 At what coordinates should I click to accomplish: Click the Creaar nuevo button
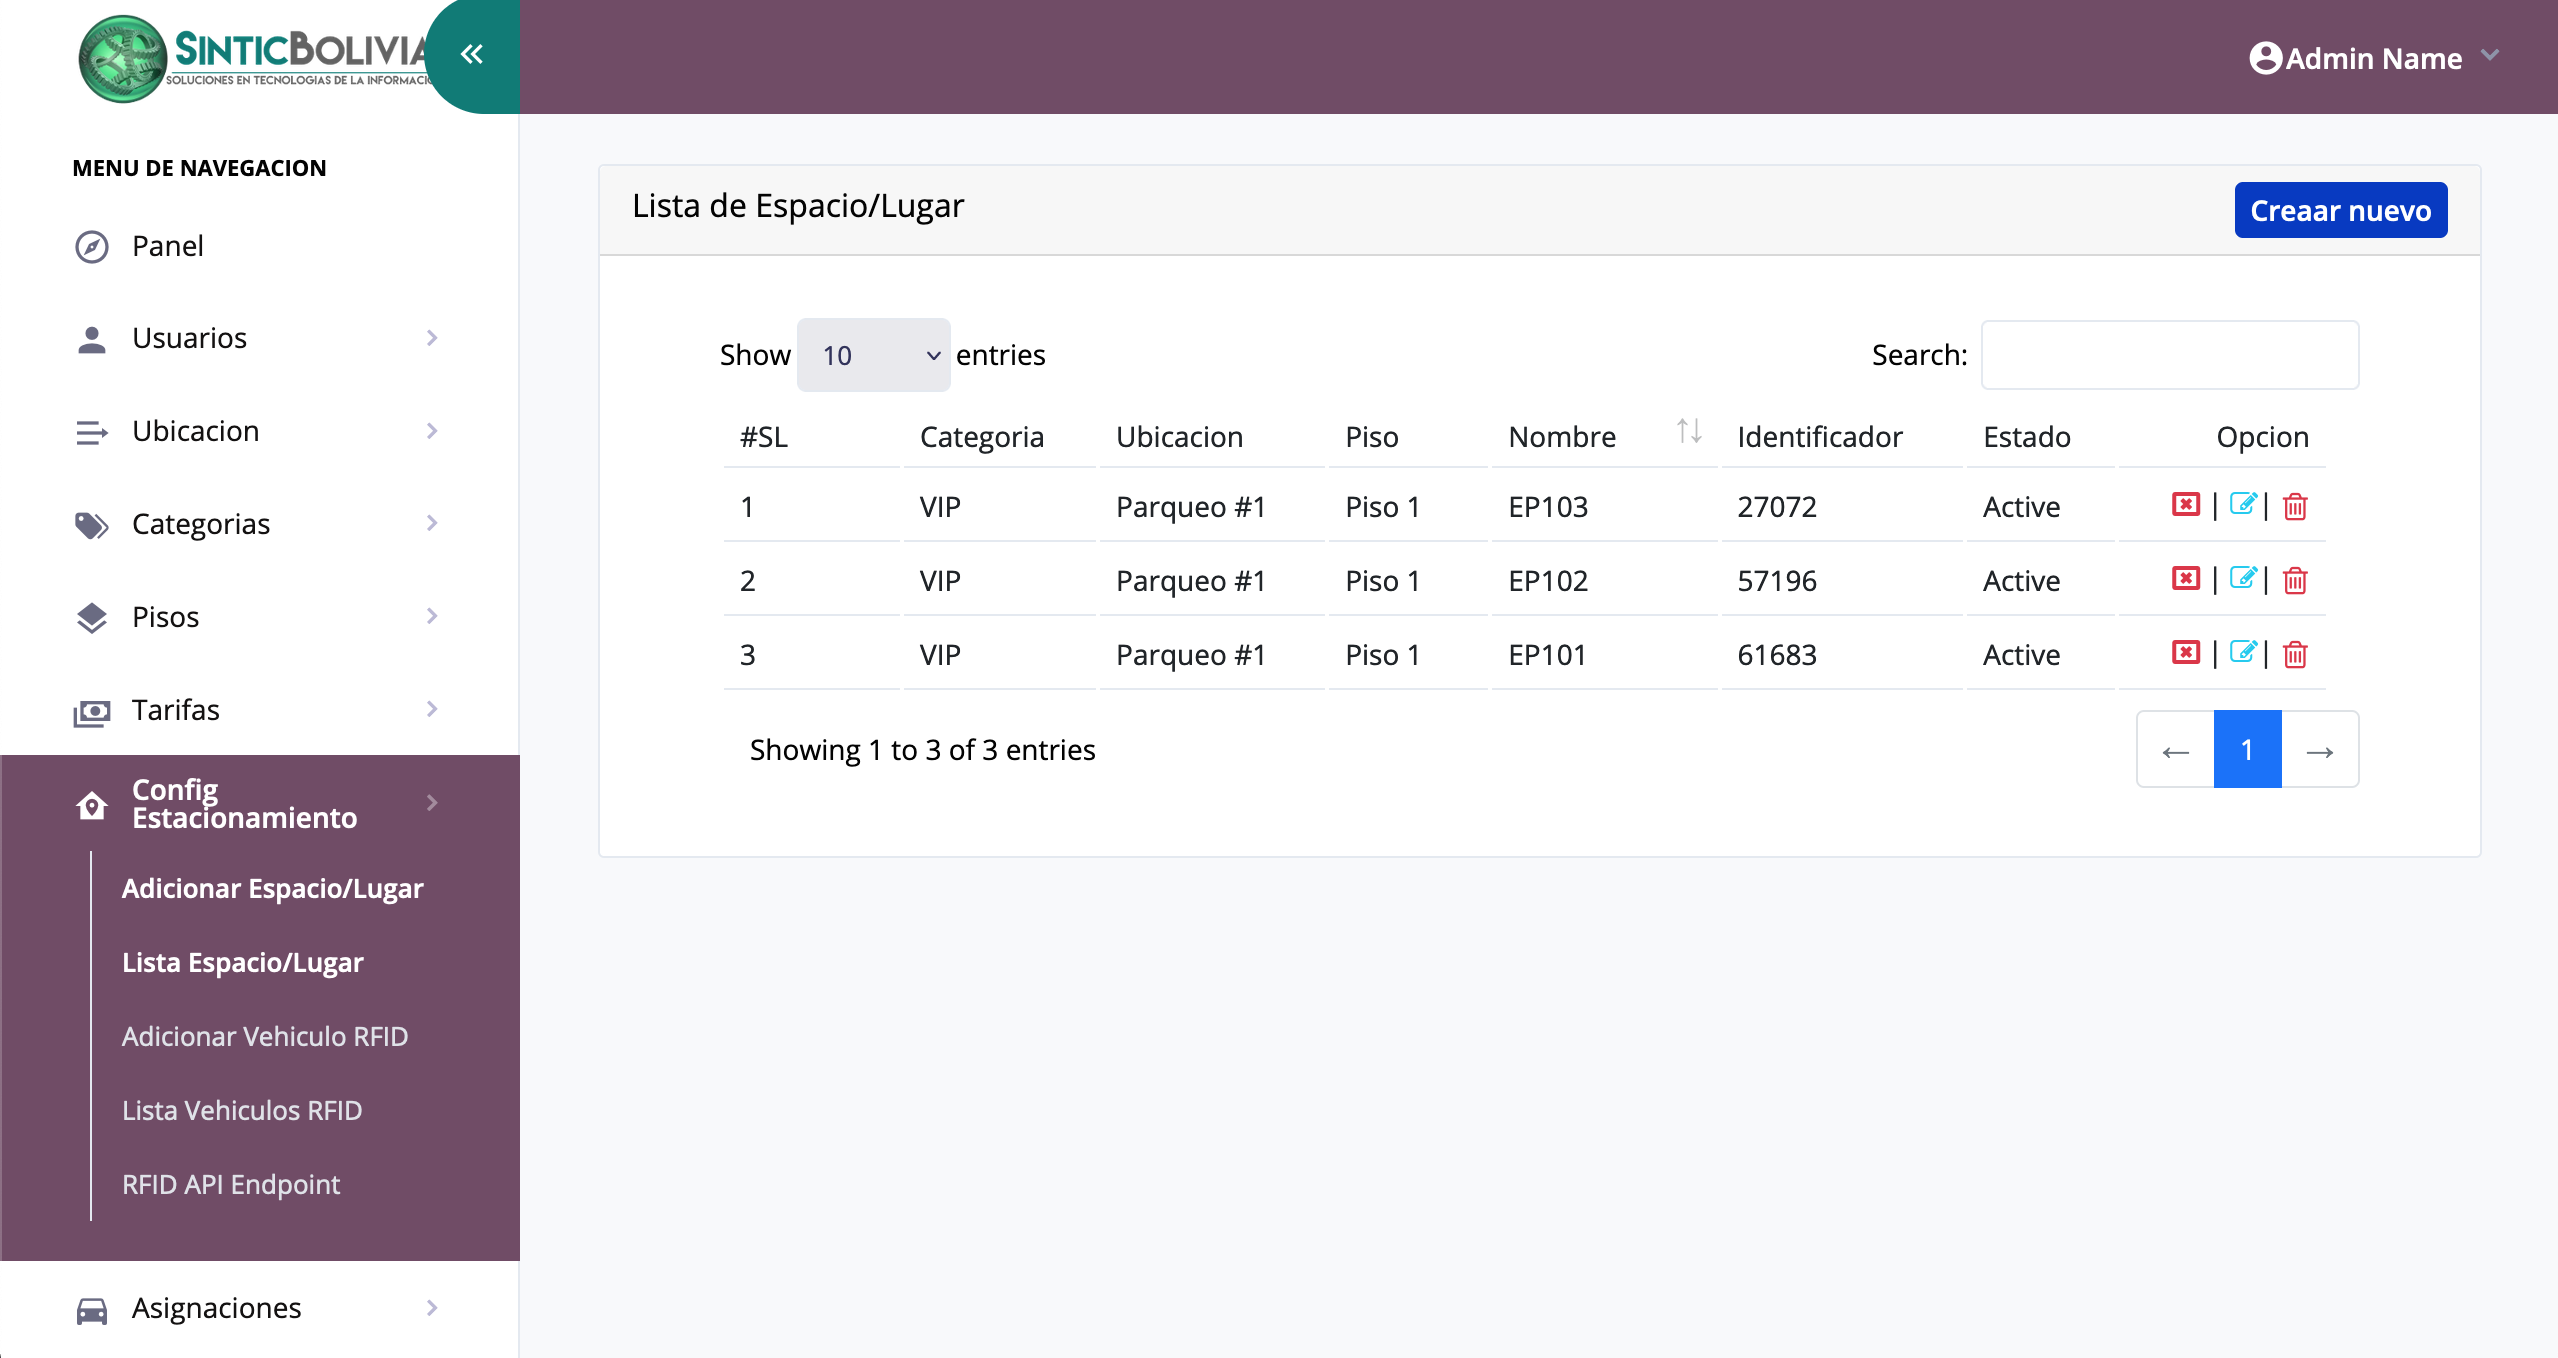2340,210
